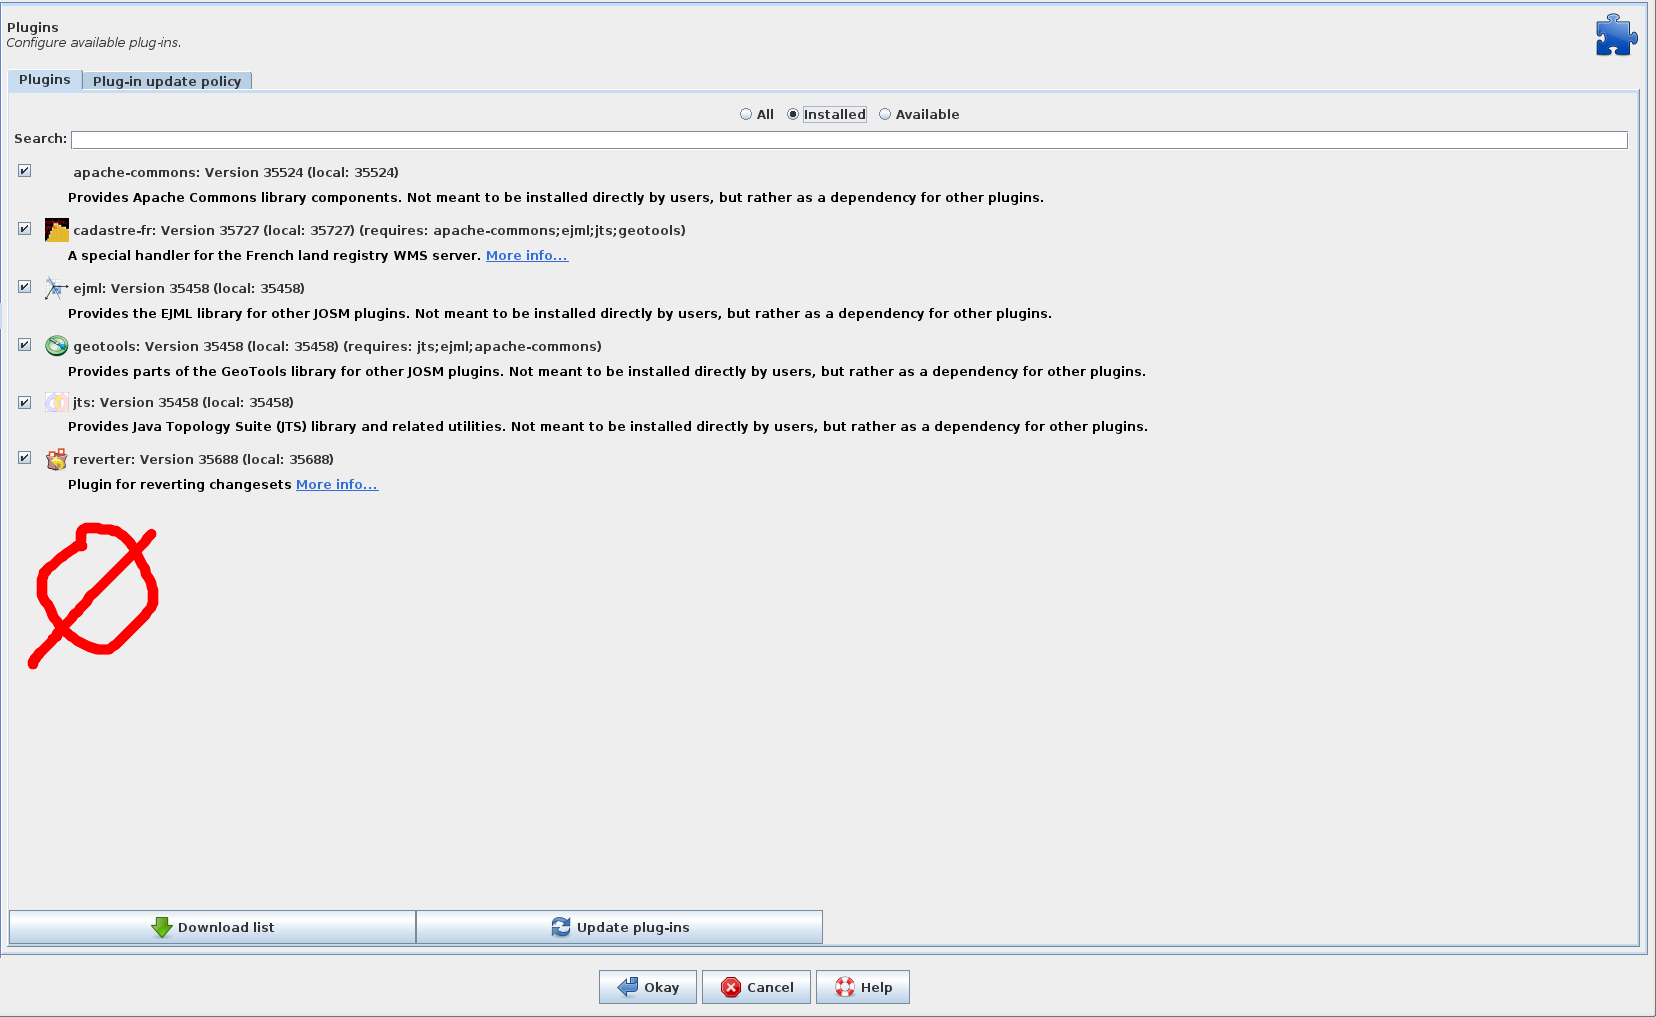Choose the Installed filter option

pyautogui.click(x=793, y=115)
